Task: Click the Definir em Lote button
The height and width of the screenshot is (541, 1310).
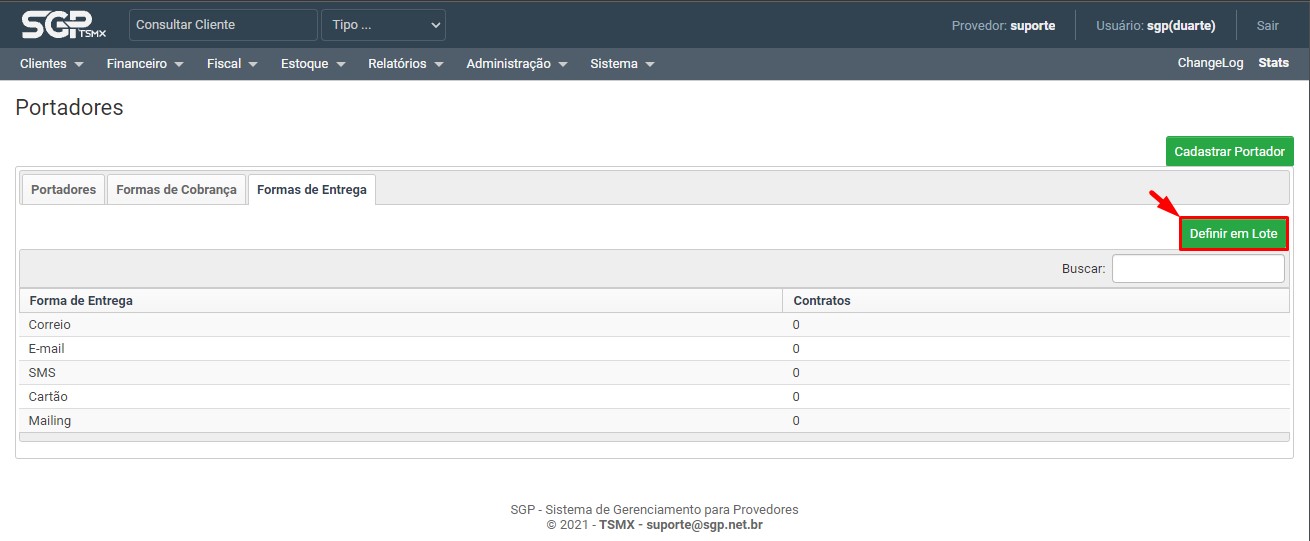Action: tap(1233, 234)
